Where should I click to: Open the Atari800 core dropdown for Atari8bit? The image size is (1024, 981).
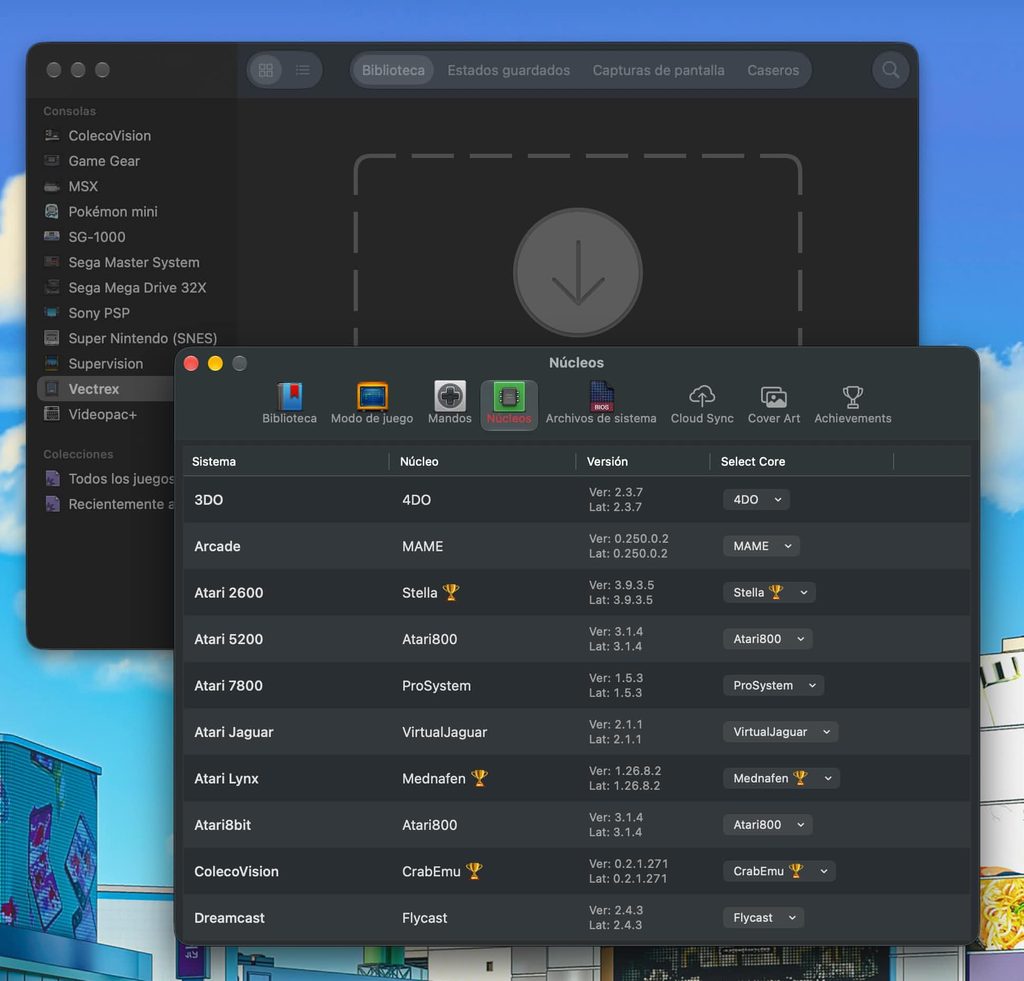(x=767, y=824)
